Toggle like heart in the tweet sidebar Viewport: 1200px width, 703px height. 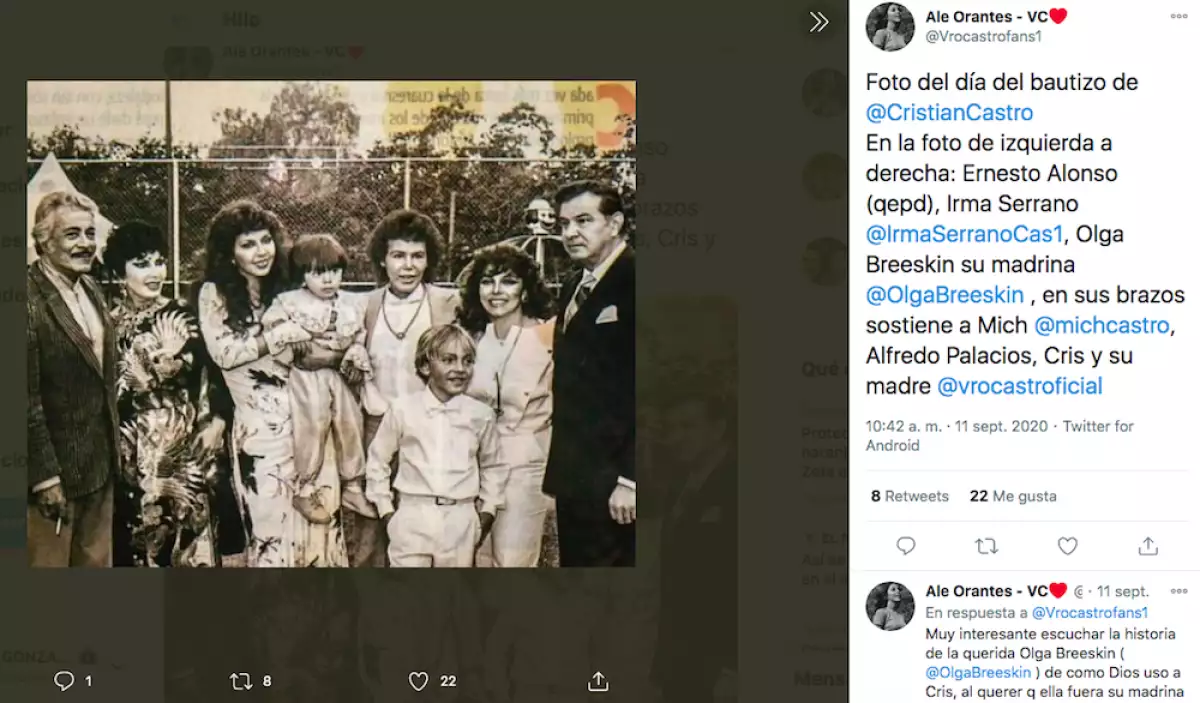tap(1067, 546)
